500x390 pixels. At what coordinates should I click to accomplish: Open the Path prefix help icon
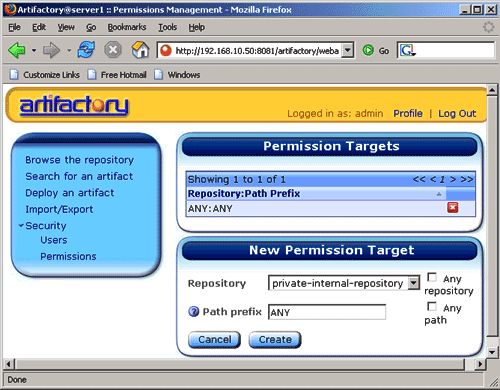(x=193, y=312)
